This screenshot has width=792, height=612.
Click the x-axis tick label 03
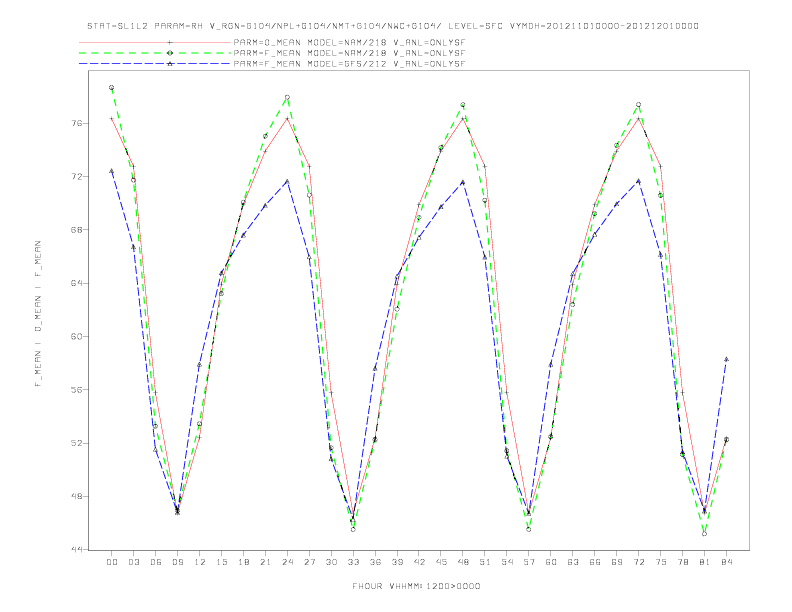pyautogui.click(x=133, y=562)
